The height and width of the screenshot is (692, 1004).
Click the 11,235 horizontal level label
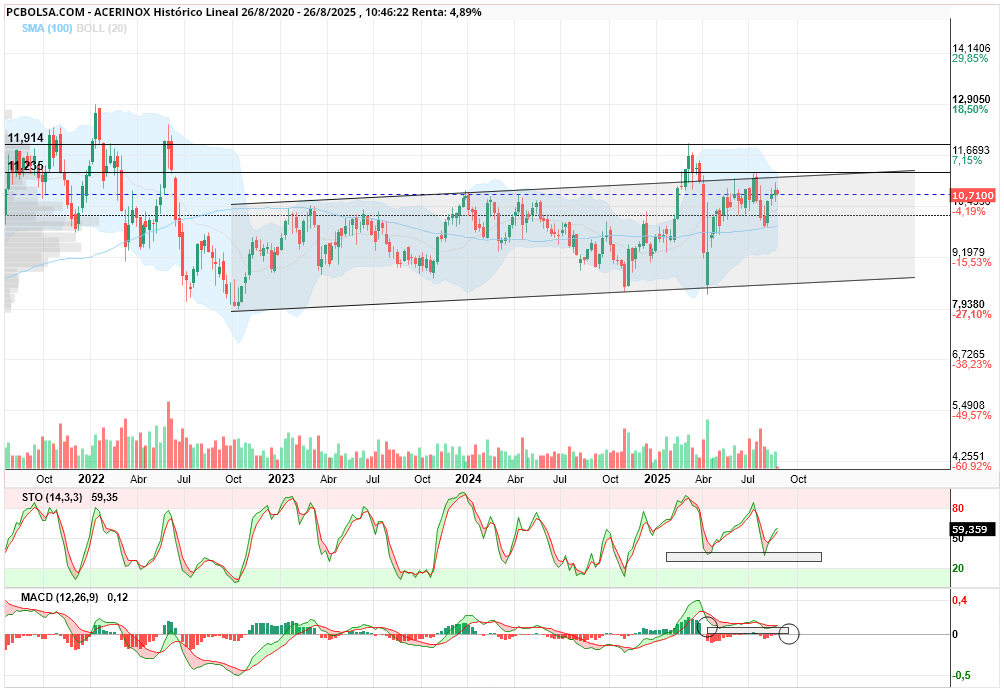[x=26, y=166]
